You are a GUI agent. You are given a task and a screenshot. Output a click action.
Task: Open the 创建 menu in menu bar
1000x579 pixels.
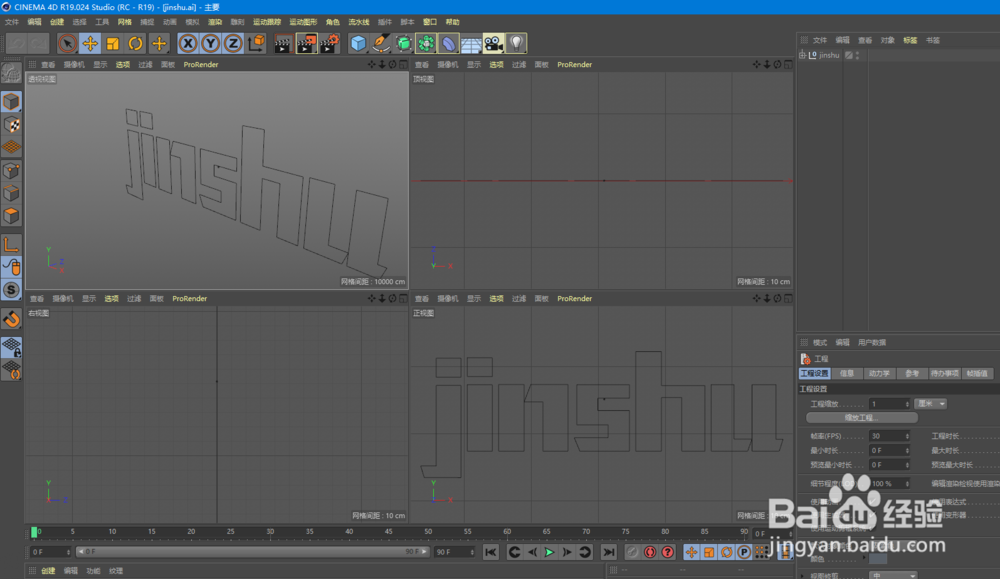(57, 22)
